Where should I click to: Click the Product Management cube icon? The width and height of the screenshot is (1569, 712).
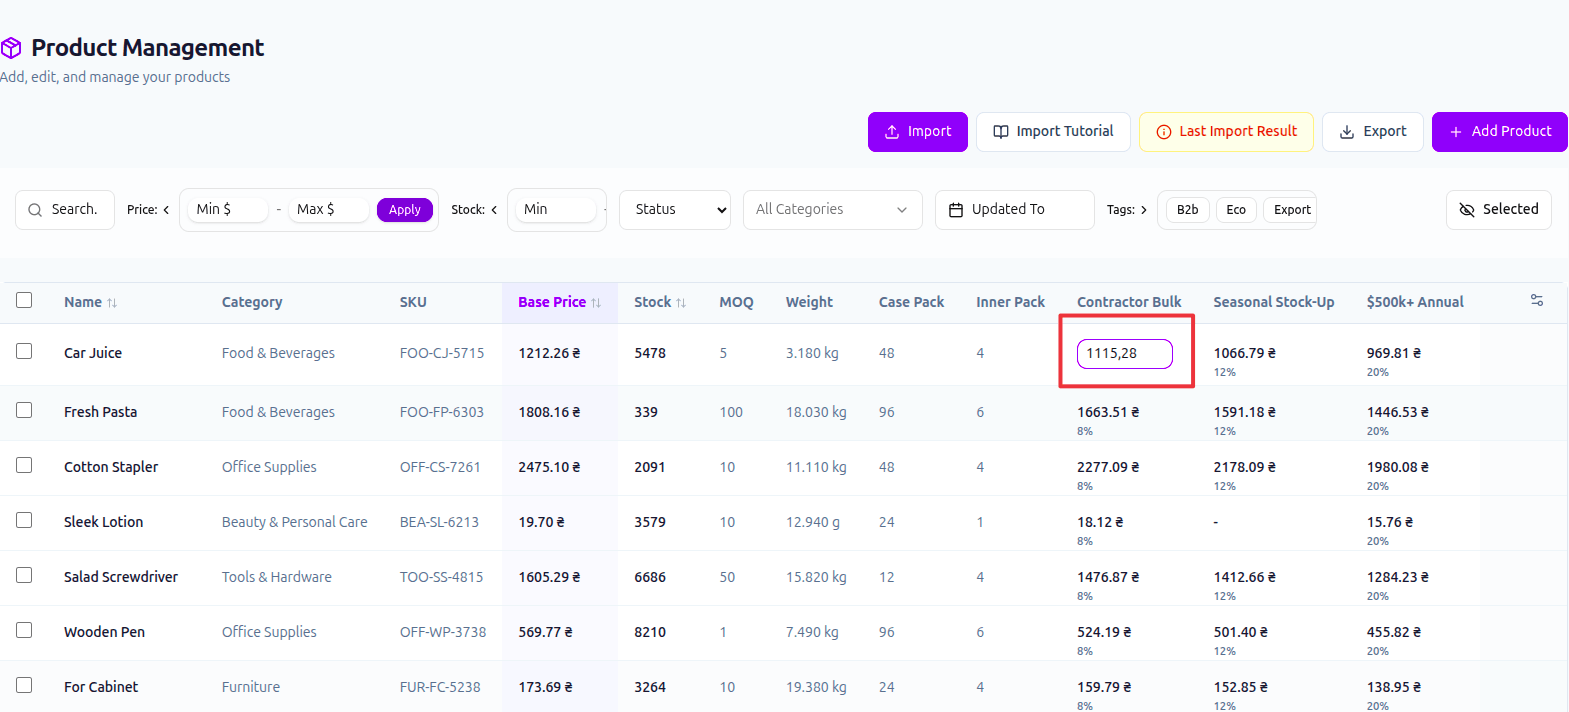11,48
